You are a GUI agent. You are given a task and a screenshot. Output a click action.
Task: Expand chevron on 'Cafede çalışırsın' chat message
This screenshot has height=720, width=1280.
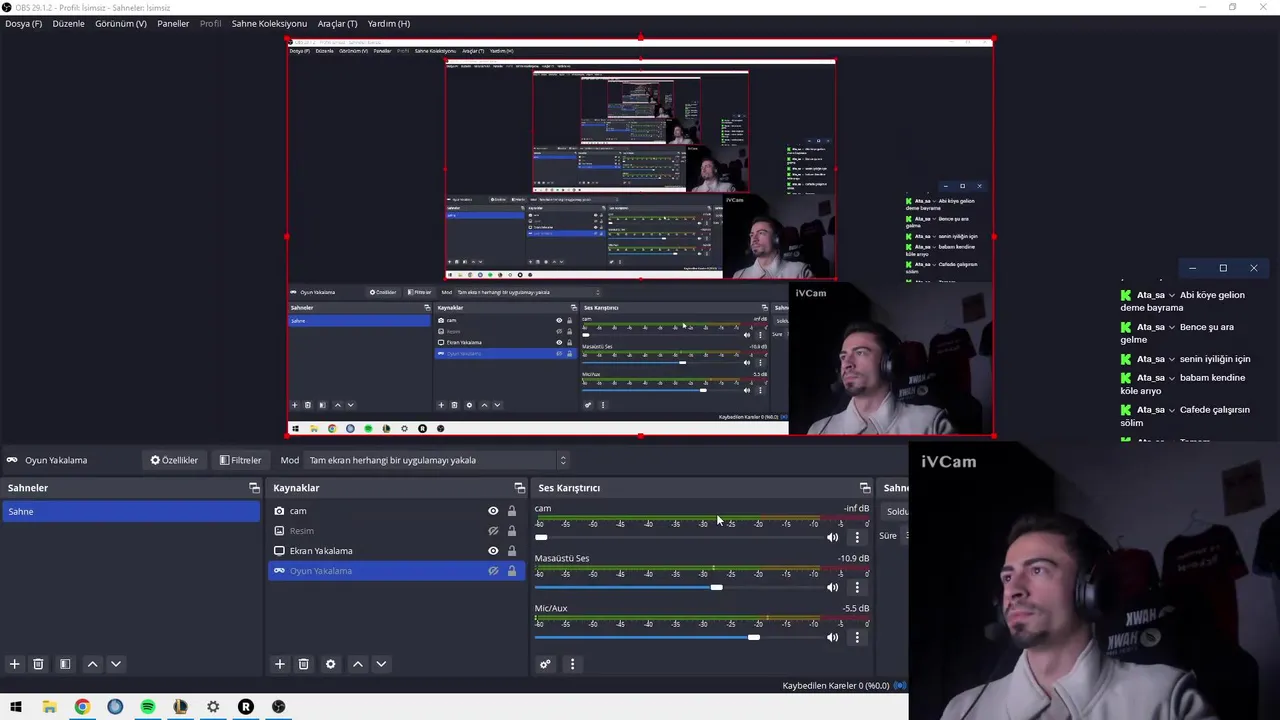1171,410
